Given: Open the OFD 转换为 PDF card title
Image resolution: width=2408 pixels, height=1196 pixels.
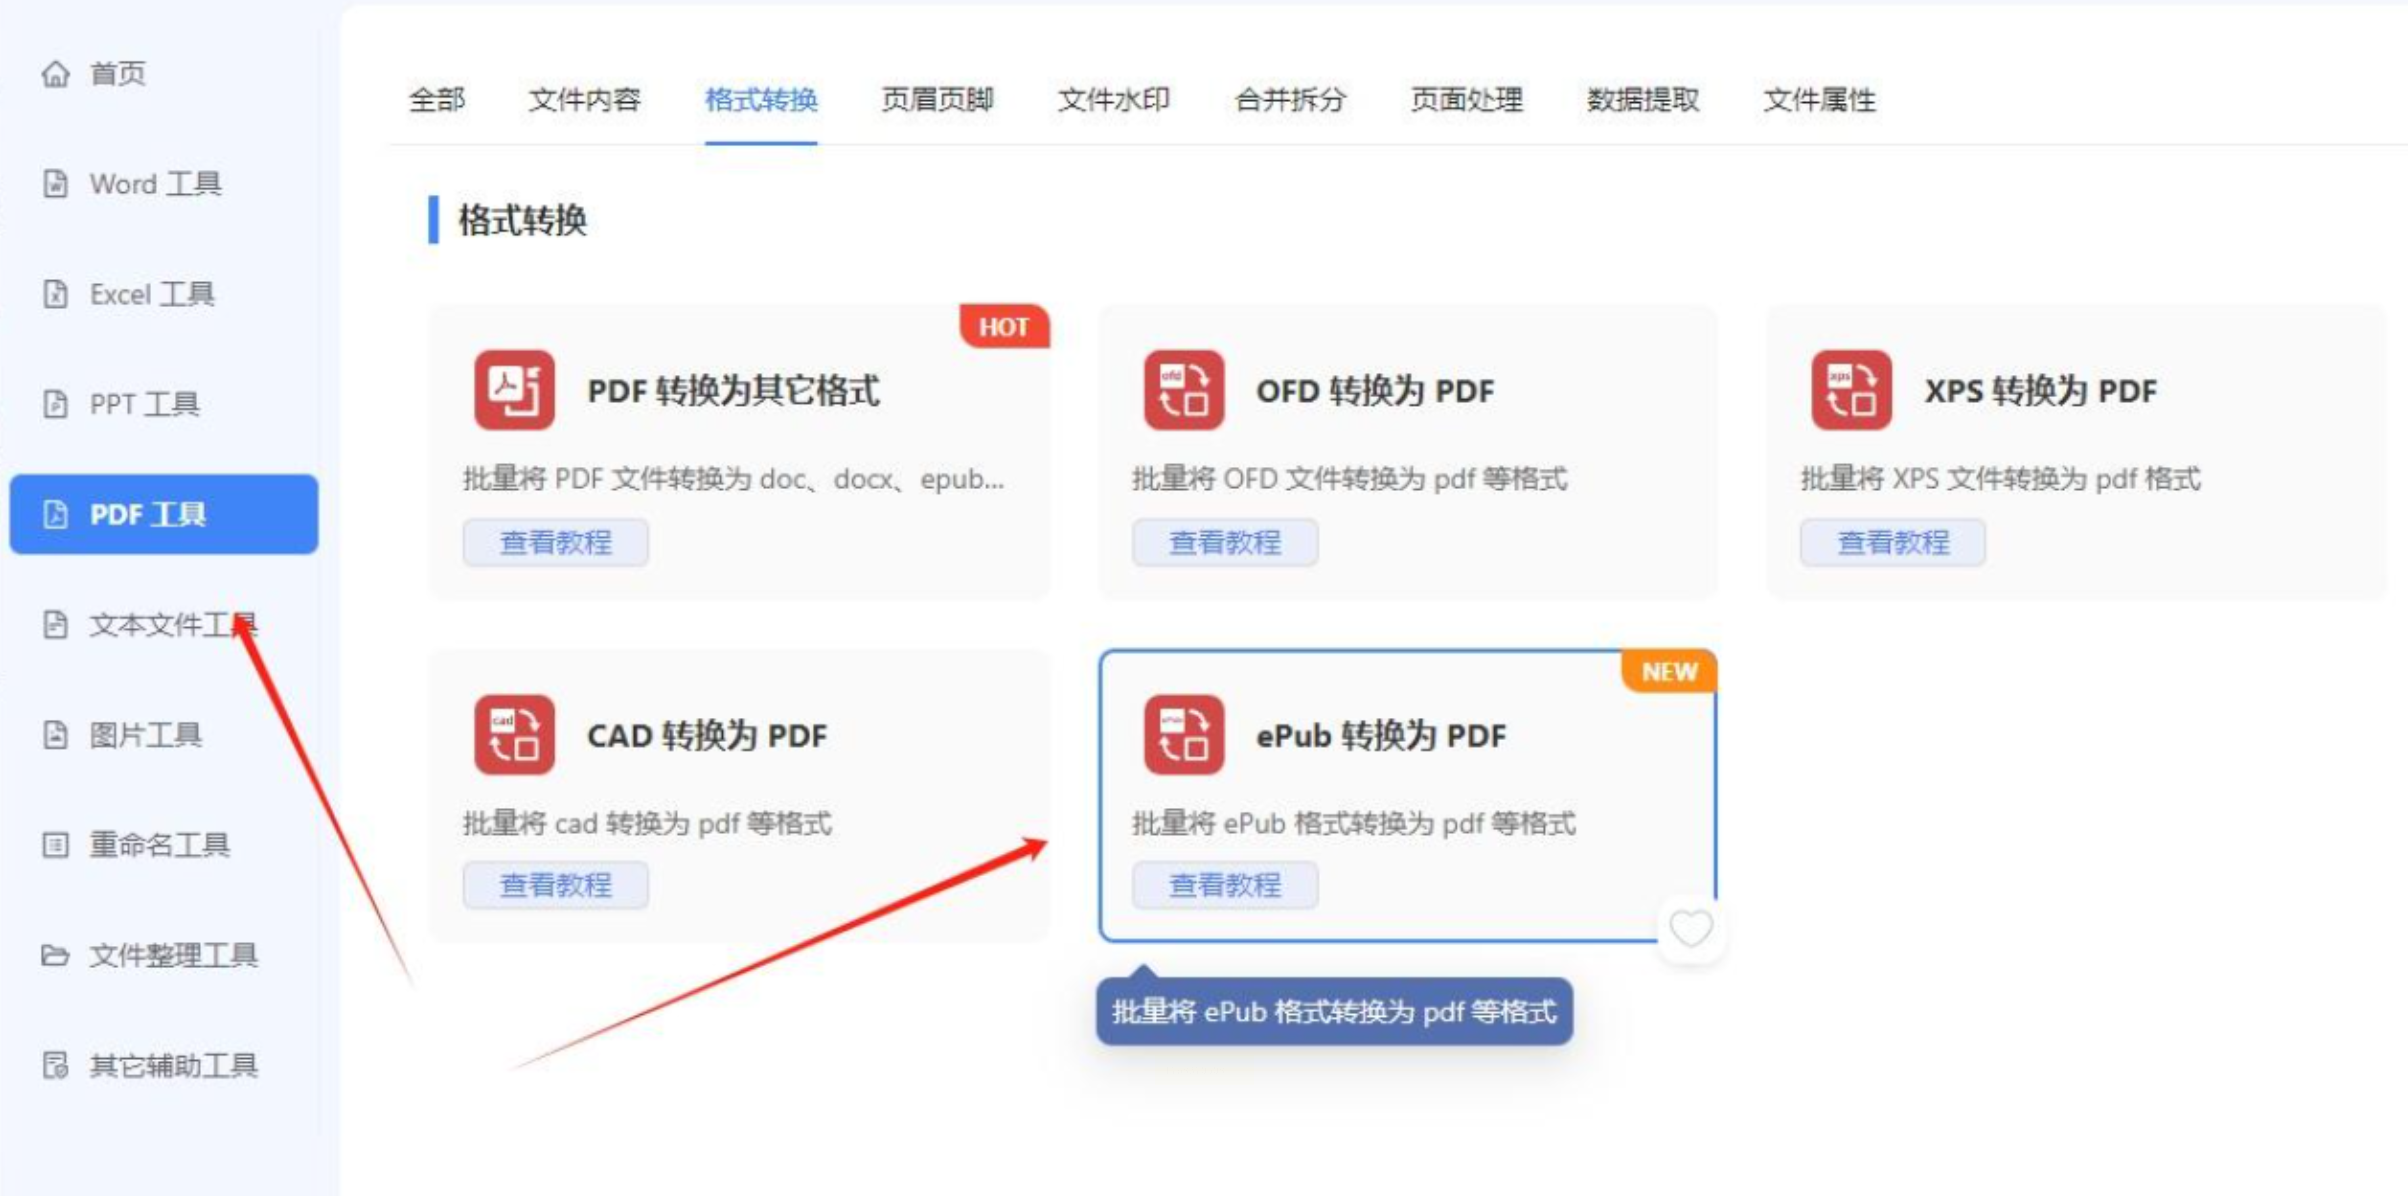Looking at the screenshot, I should click(x=1374, y=391).
